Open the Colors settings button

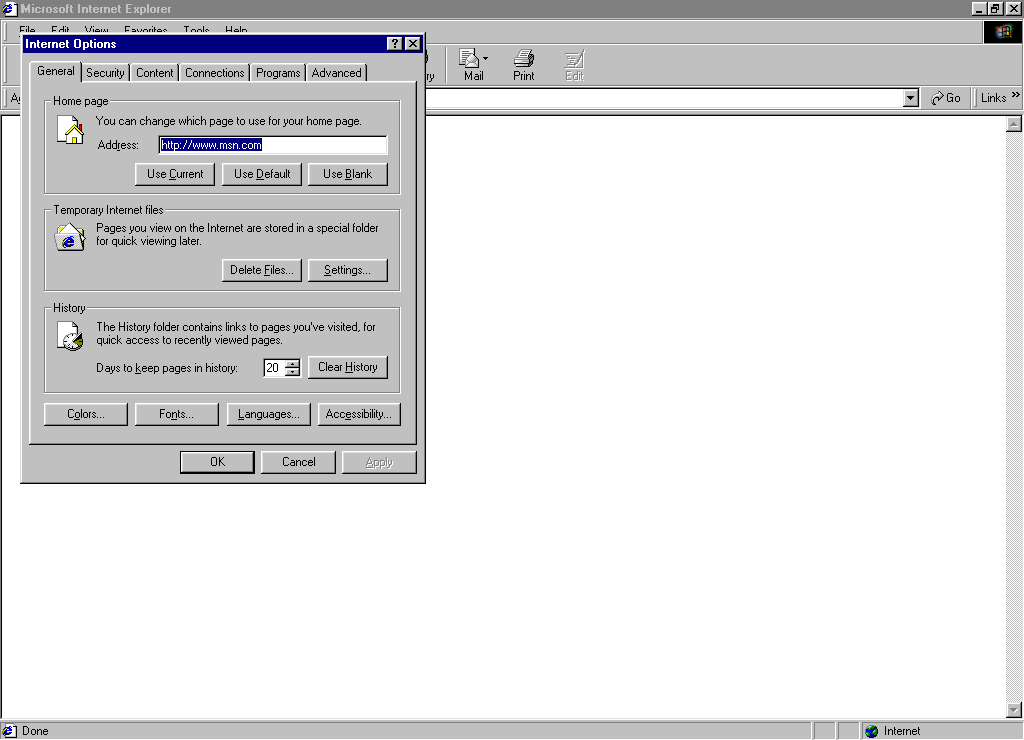pos(86,414)
